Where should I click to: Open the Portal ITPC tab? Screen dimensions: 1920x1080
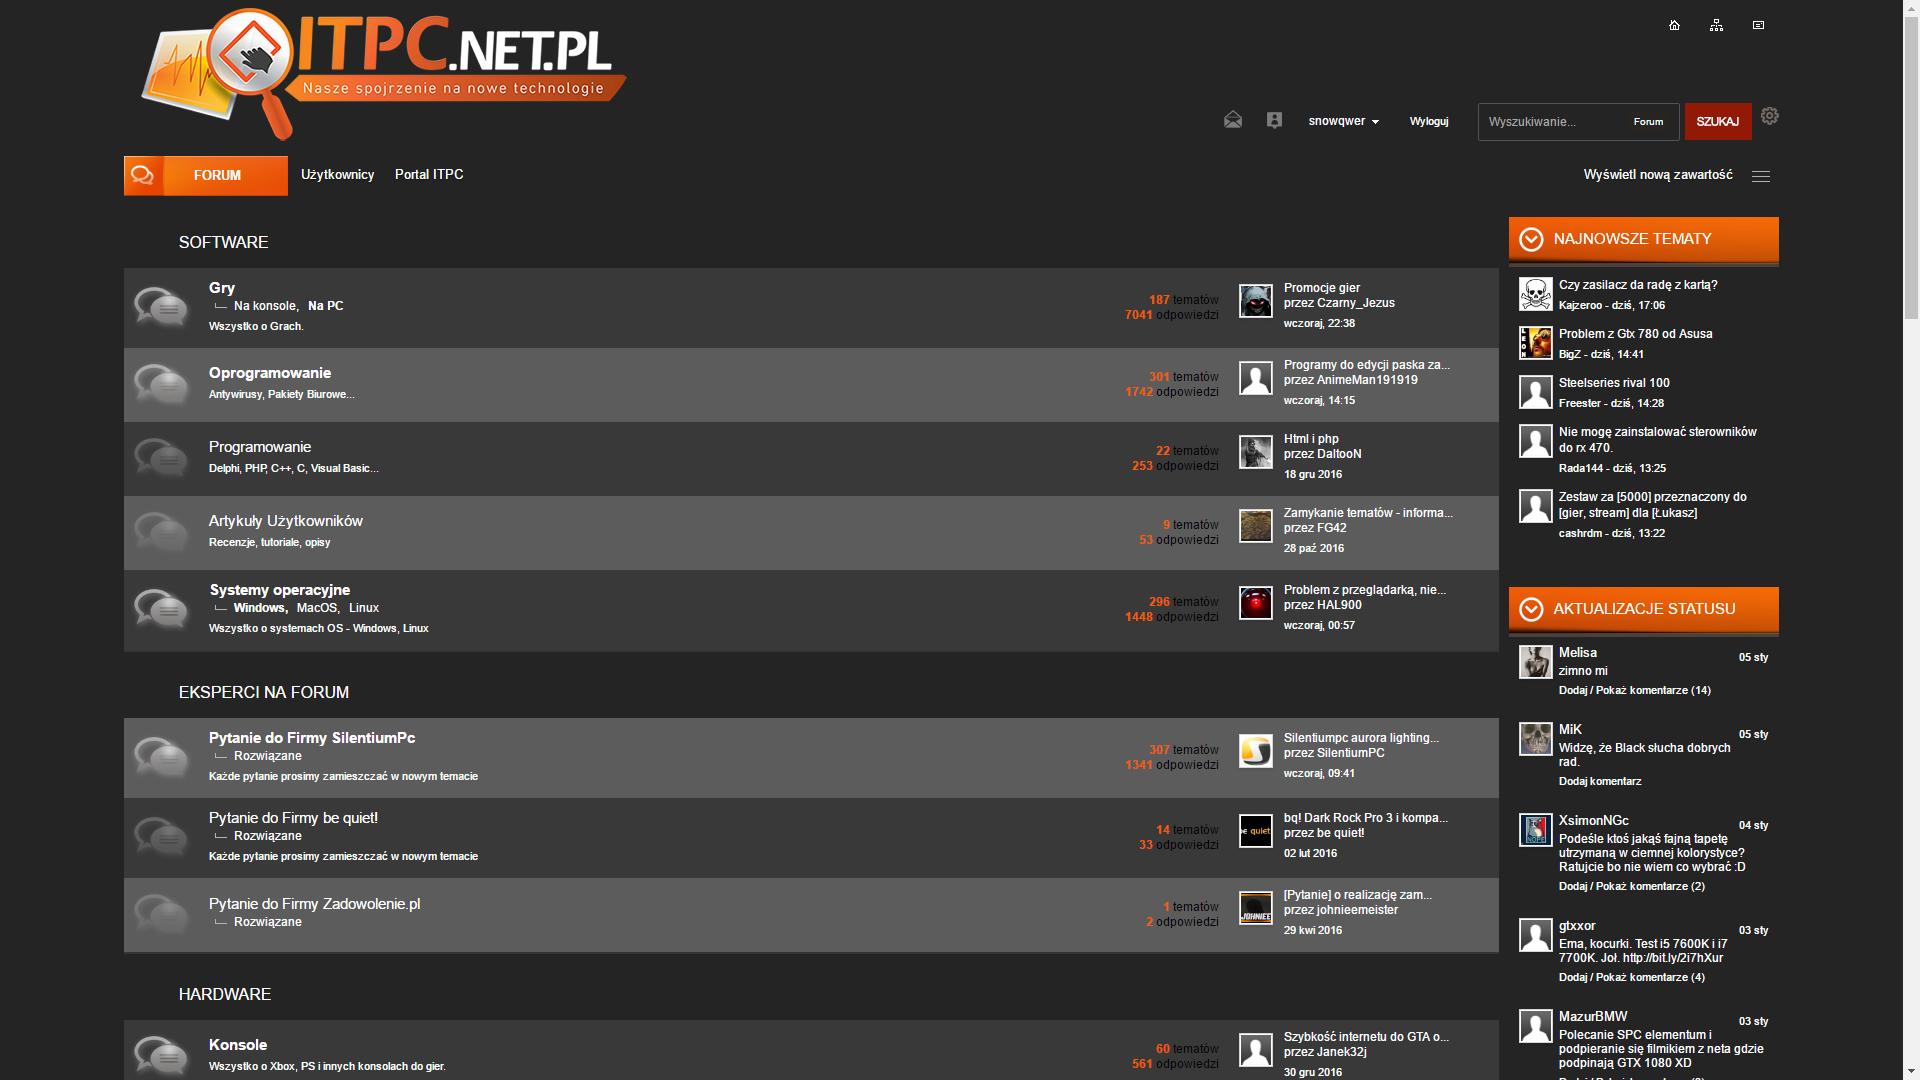pos(429,175)
